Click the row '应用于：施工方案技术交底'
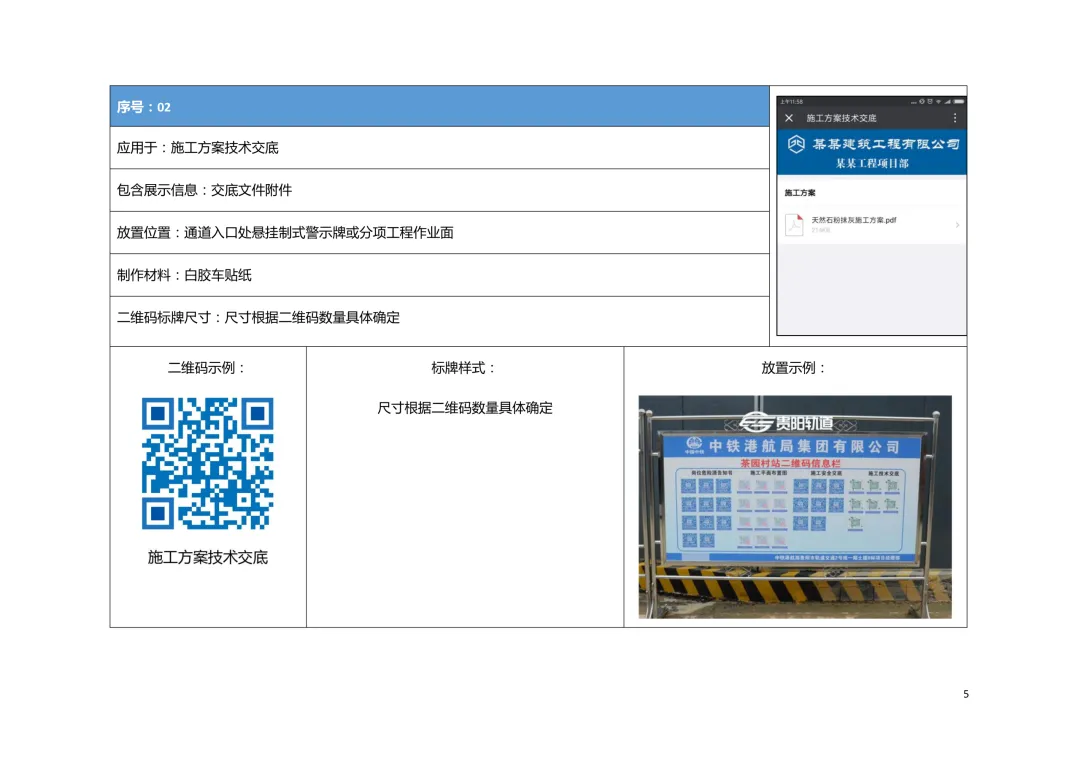This screenshot has height=764, width=1080. click(x=439, y=148)
